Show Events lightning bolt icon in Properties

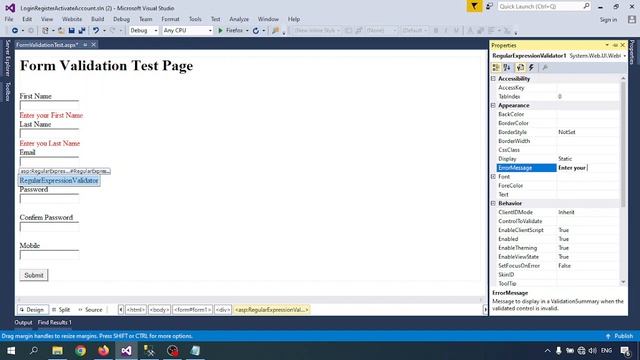pos(531,68)
